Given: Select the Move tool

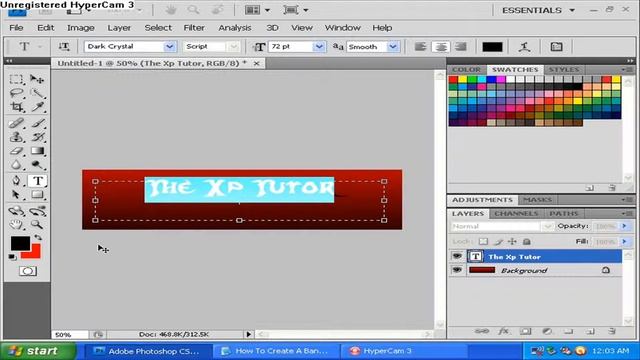Looking at the screenshot, I should tap(37, 79).
